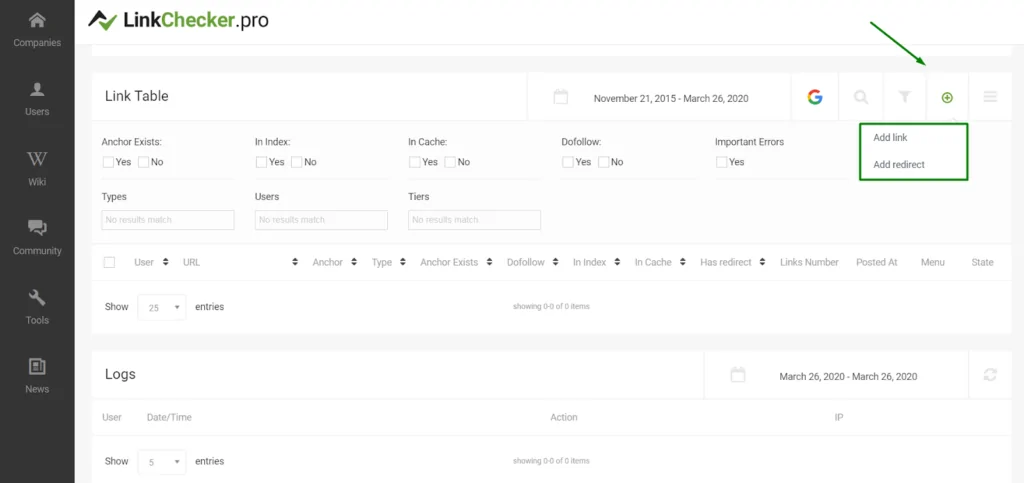Screen dimensions: 1024x483
Task: Sort by Anchor Exists column arrows
Action: coord(489,262)
